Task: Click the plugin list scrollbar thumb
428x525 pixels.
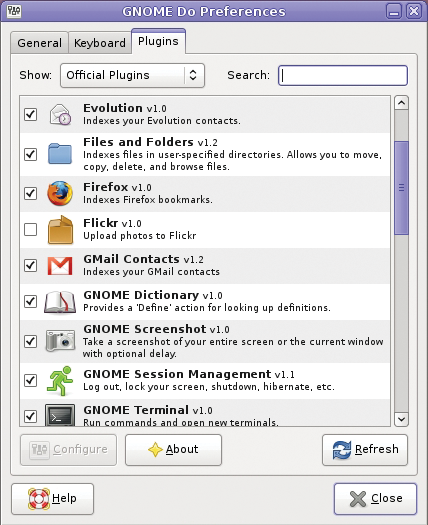Action: click(402, 188)
